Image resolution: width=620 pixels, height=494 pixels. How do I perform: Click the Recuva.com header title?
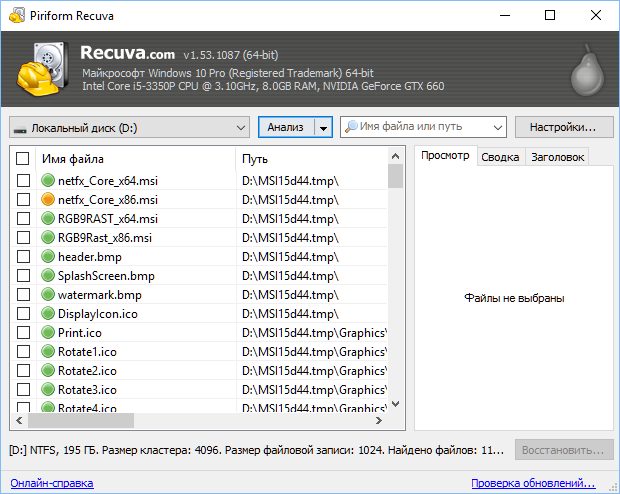coord(128,53)
